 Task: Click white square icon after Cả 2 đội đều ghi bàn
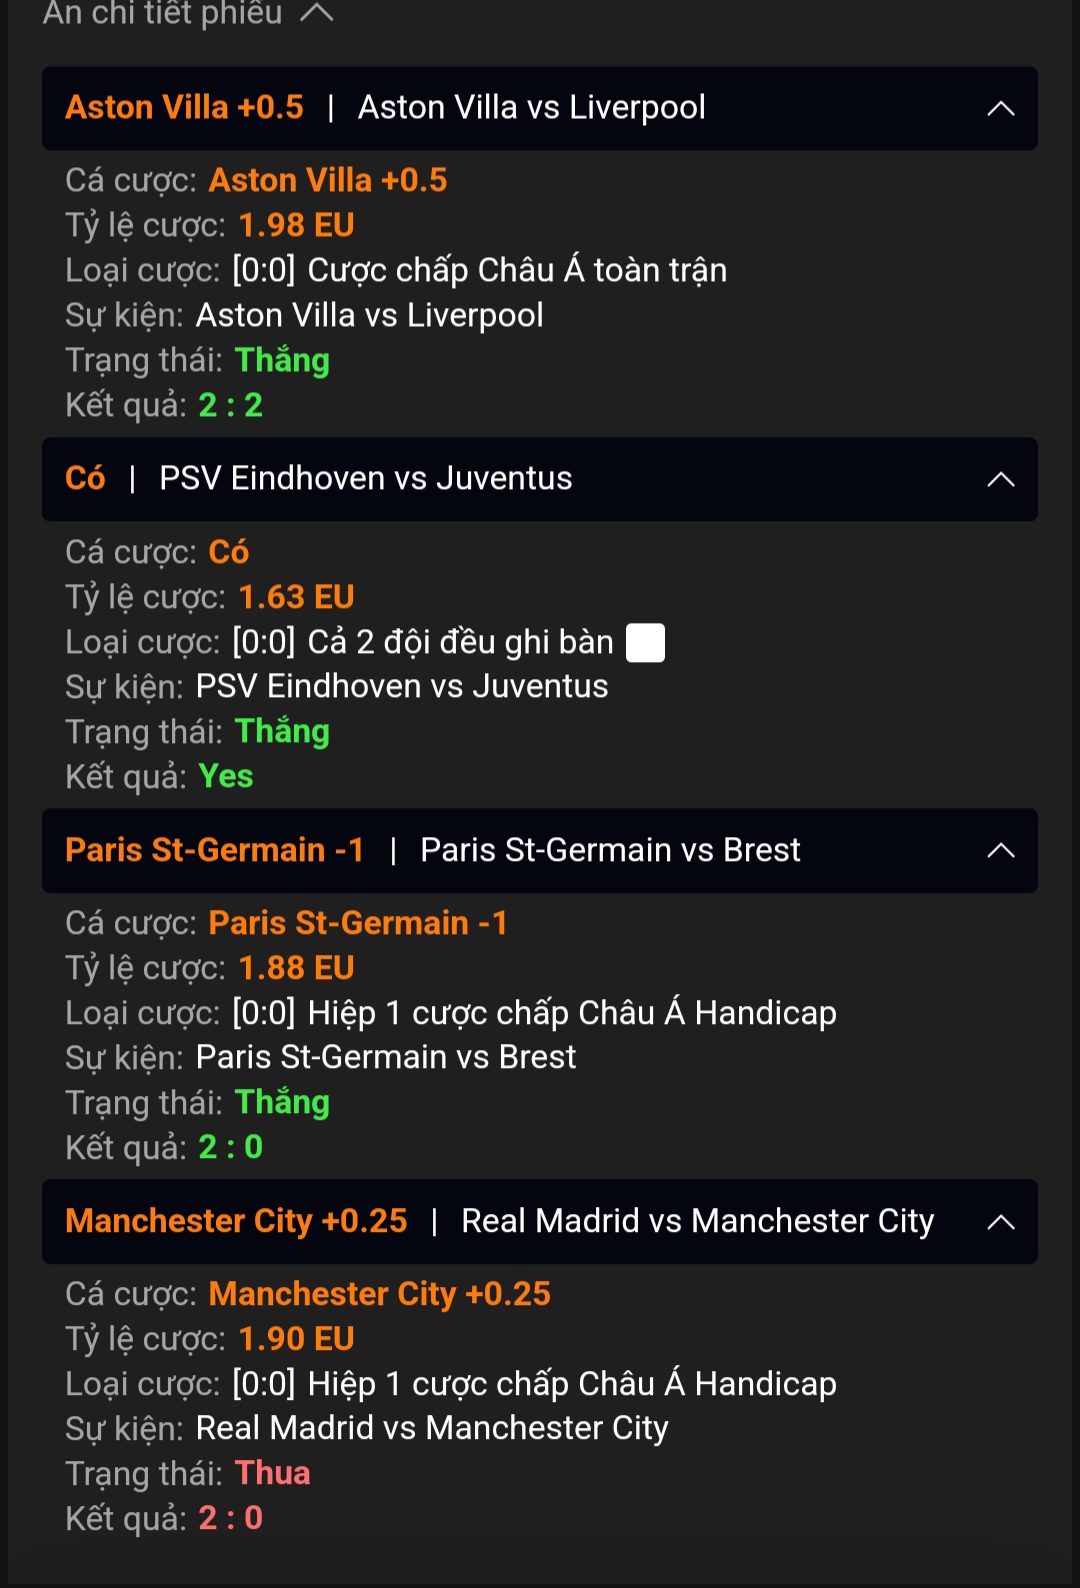pos(645,643)
